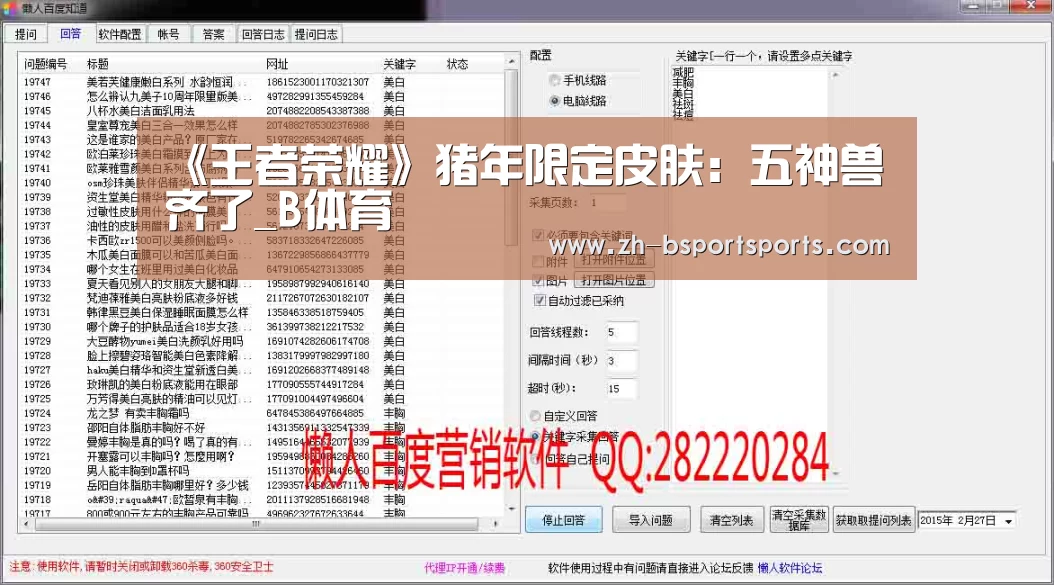1054x585 pixels.
Task: Open the 帐号 tab
Action: (168, 34)
